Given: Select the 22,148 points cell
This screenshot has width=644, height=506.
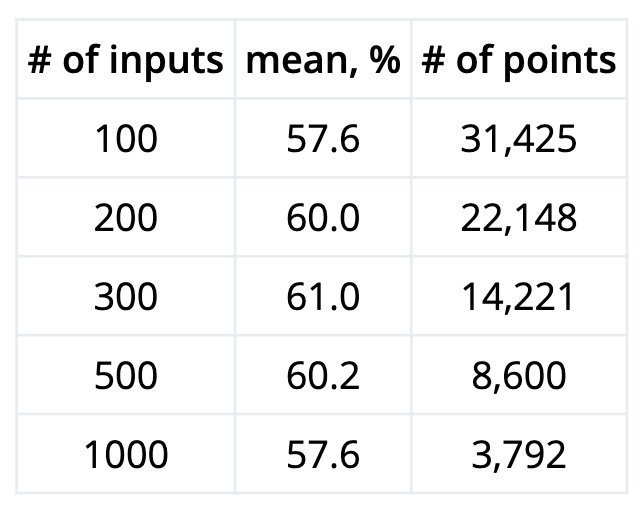Looking at the screenshot, I should click(518, 218).
